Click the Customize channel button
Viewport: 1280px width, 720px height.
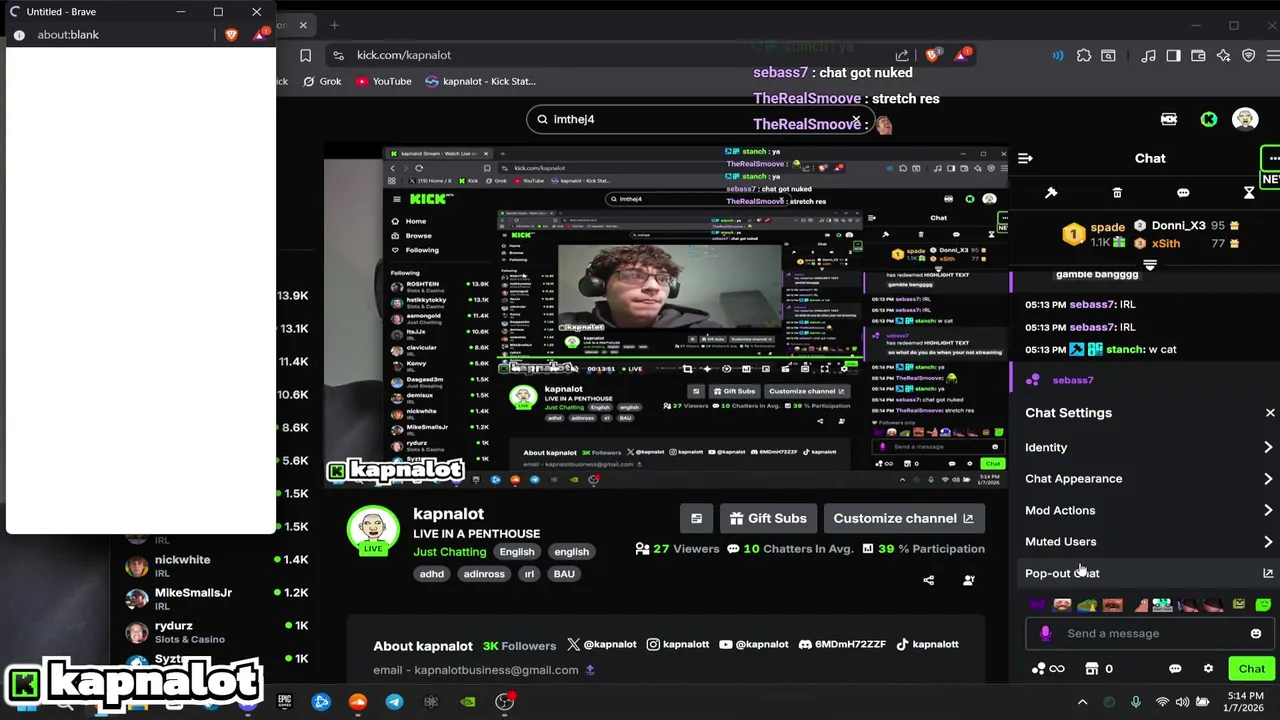pyautogui.click(x=904, y=518)
